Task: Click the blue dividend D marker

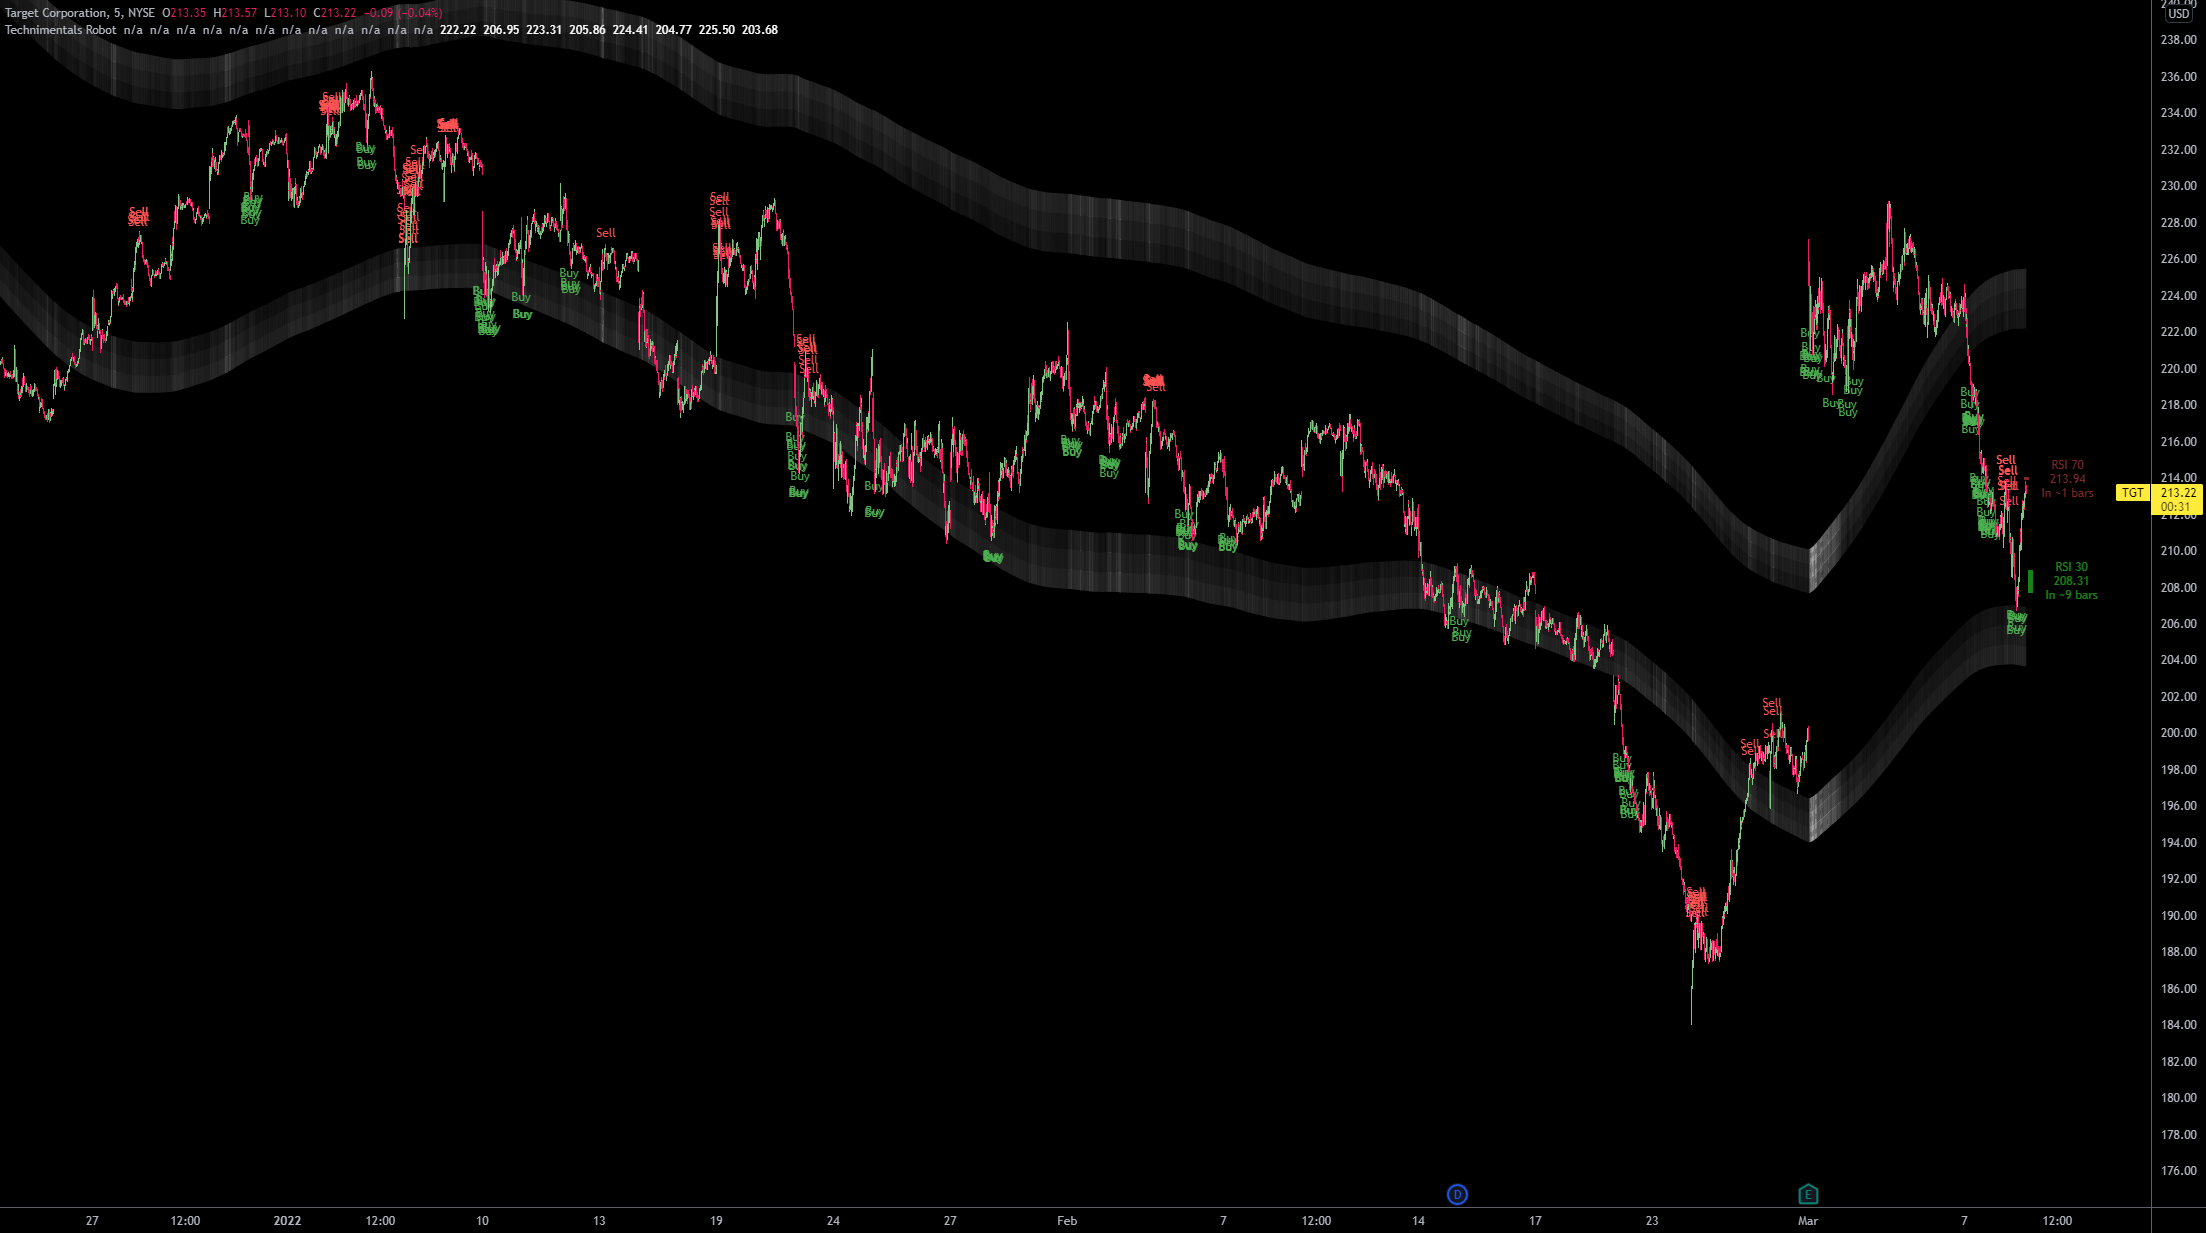Action: click(x=1457, y=1194)
